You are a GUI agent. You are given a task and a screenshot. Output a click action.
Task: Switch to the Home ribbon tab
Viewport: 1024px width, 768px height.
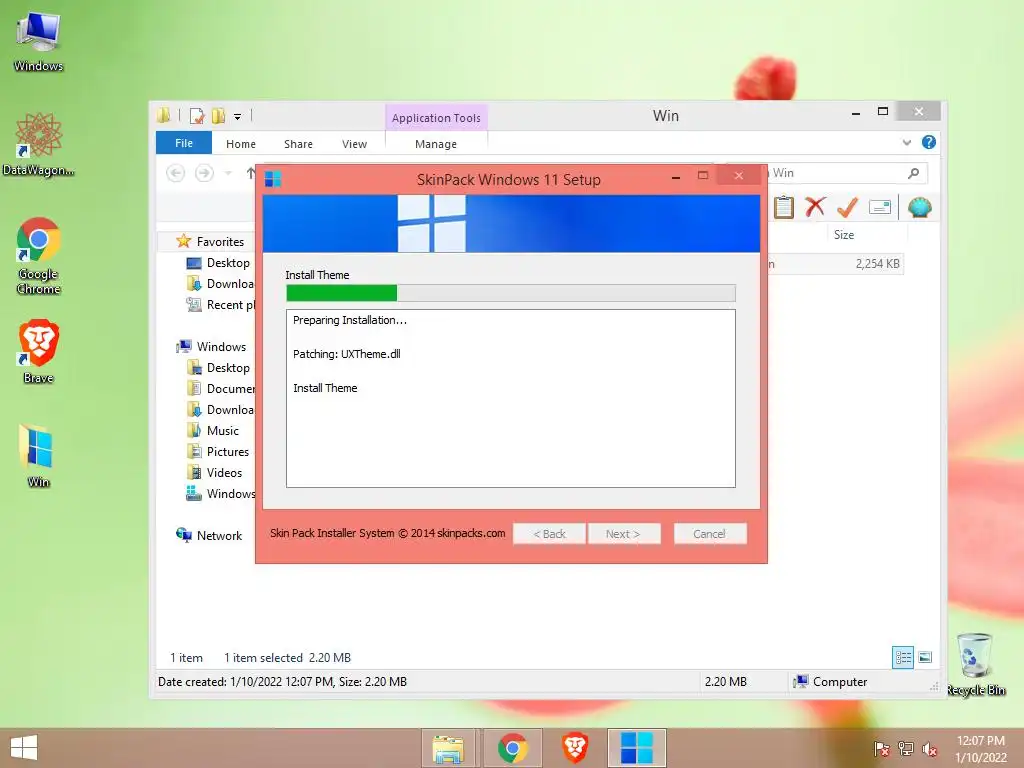(240, 144)
